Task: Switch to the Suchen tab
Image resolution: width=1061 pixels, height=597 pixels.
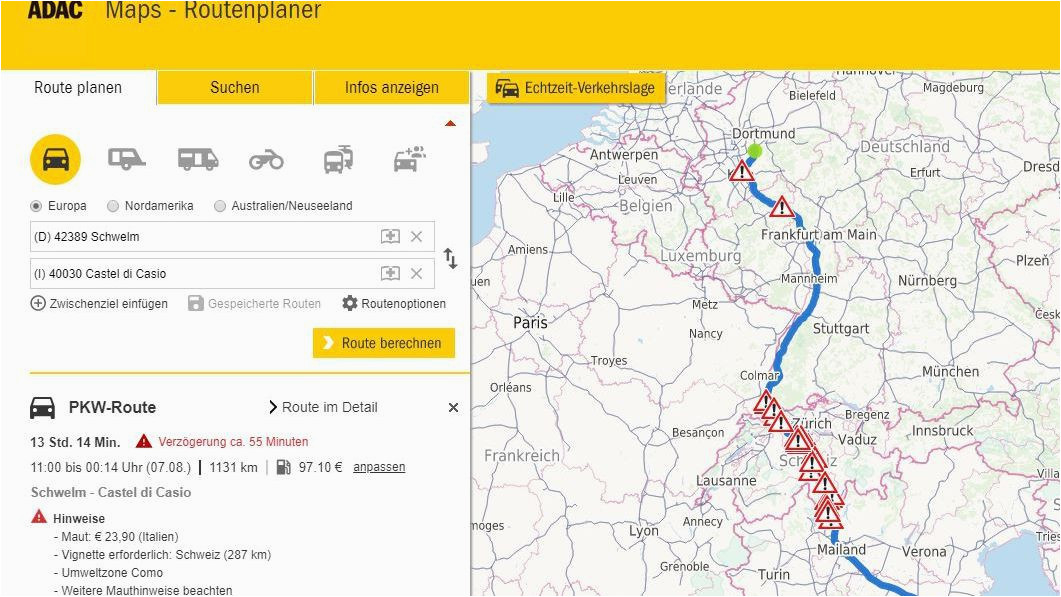Action: 235,87
